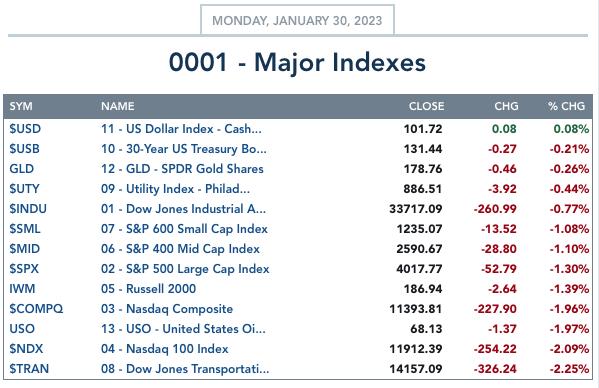
Task: Open the $COMPQ symbol link
Action: click(36, 309)
